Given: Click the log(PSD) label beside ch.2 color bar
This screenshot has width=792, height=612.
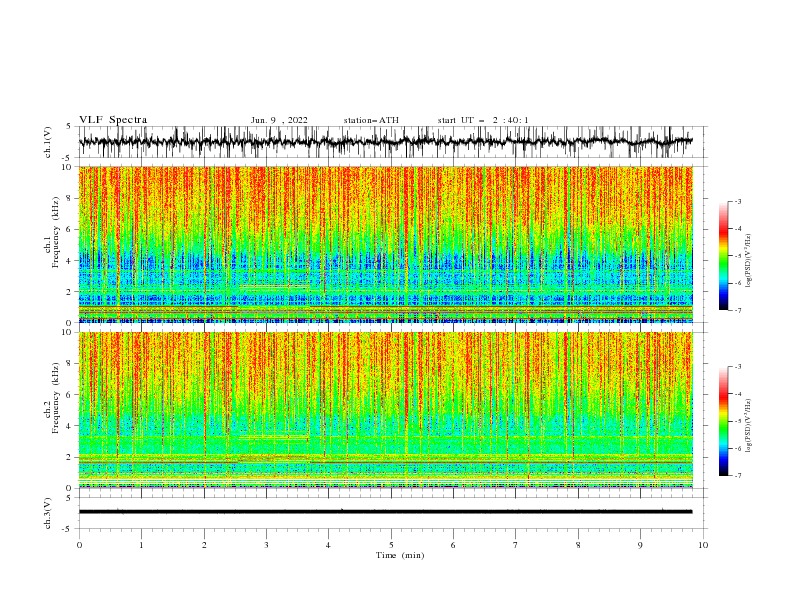Looking at the screenshot, I should pos(750,425).
